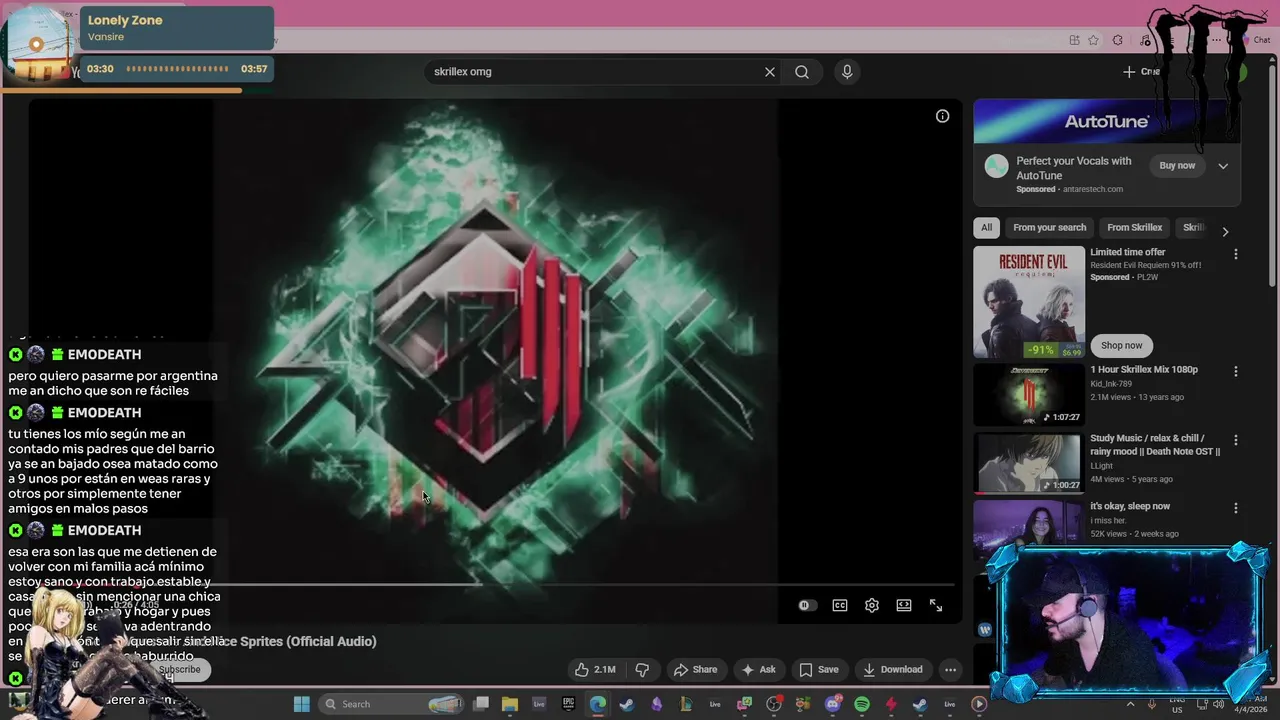Open the 1 Hour Skrillex Mix thumbnail
The width and height of the screenshot is (1280, 720).
1029,395
